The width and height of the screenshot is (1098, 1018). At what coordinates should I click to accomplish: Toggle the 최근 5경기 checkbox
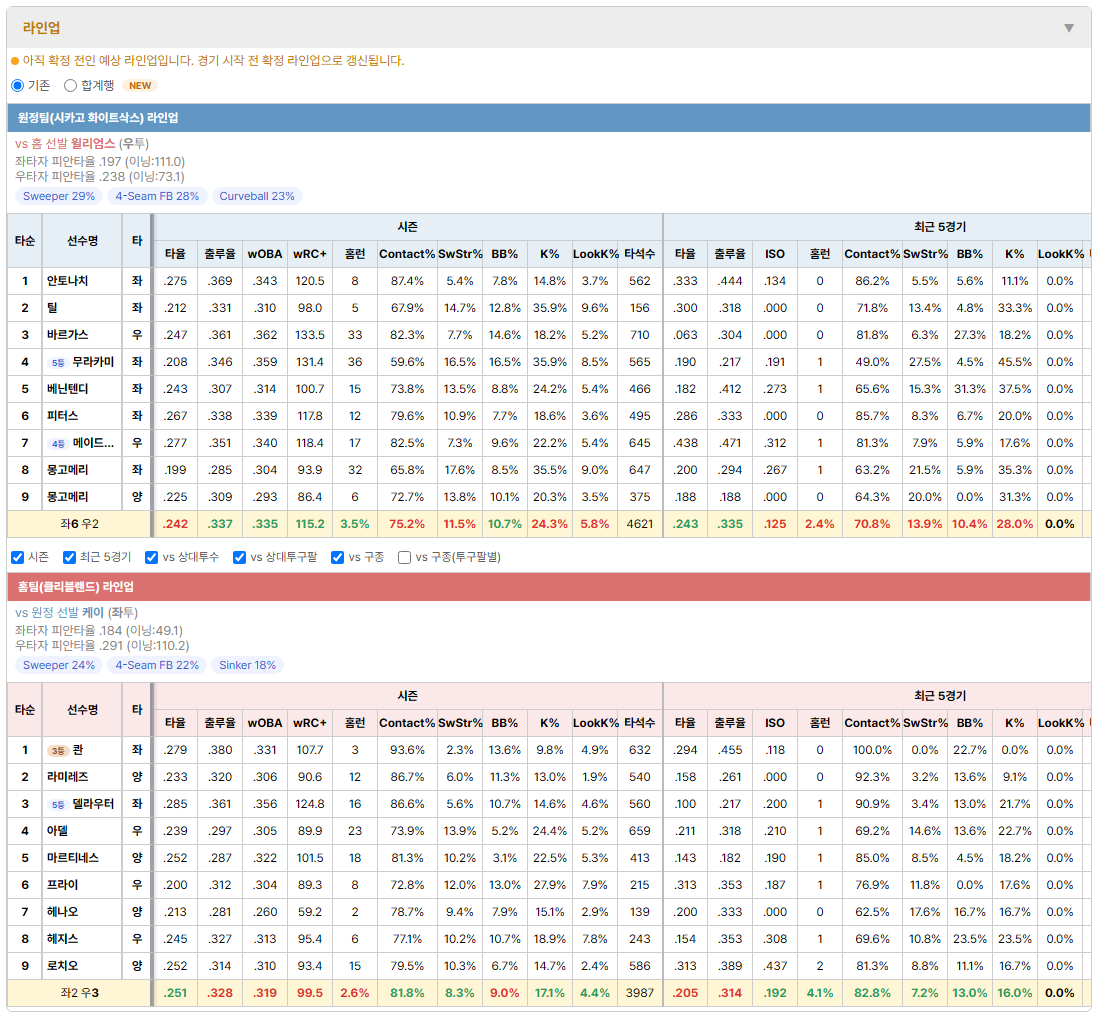69,557
